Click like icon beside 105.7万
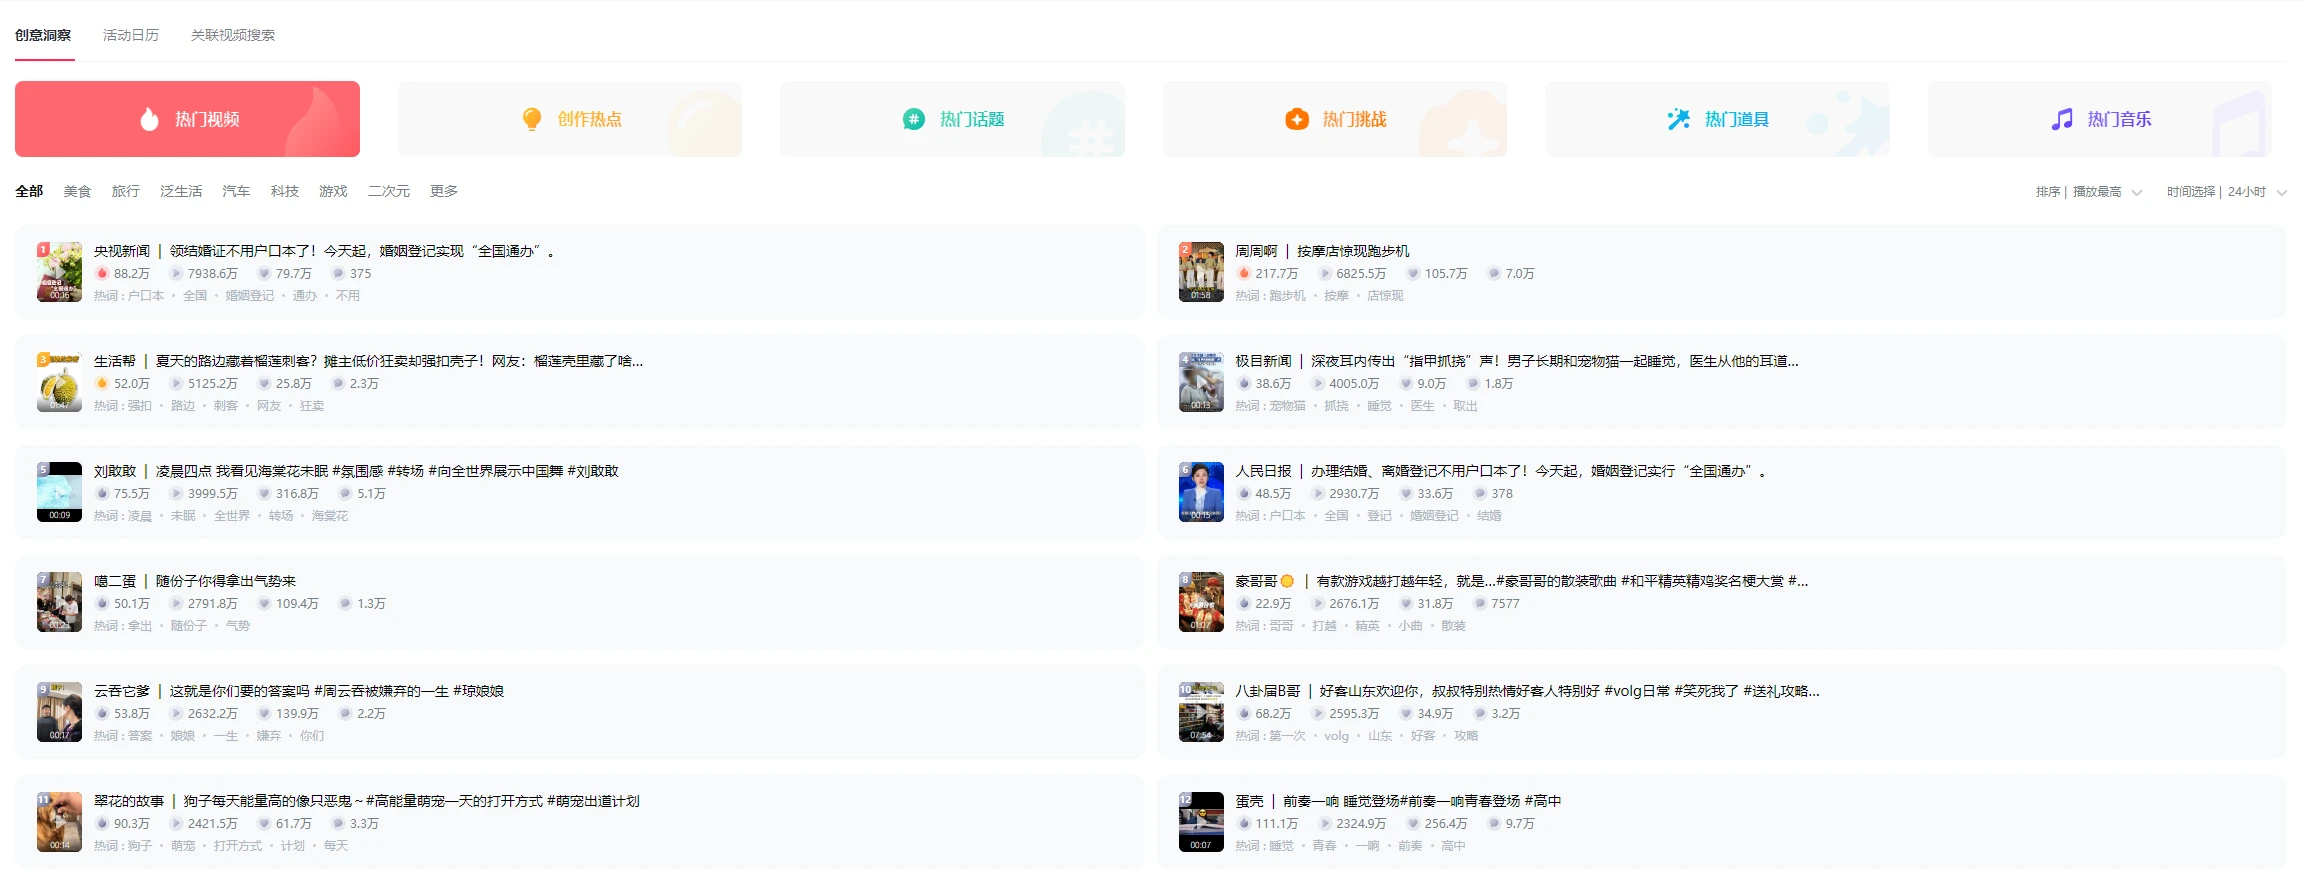Image resolution: width=2304 pixels, height=875 pixels. pyautogui.click(x=1413, y=273)
